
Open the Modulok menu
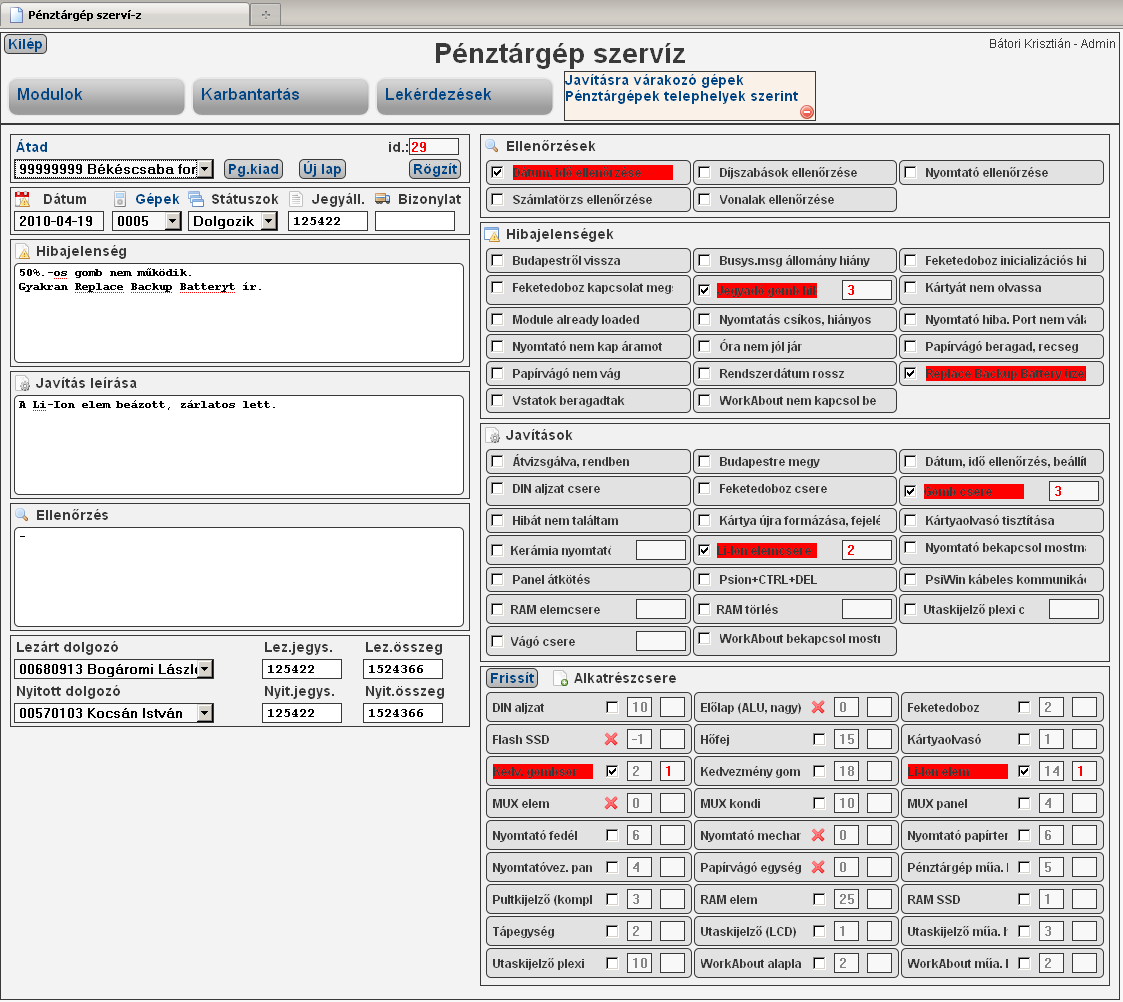click(x=97, y=95)
